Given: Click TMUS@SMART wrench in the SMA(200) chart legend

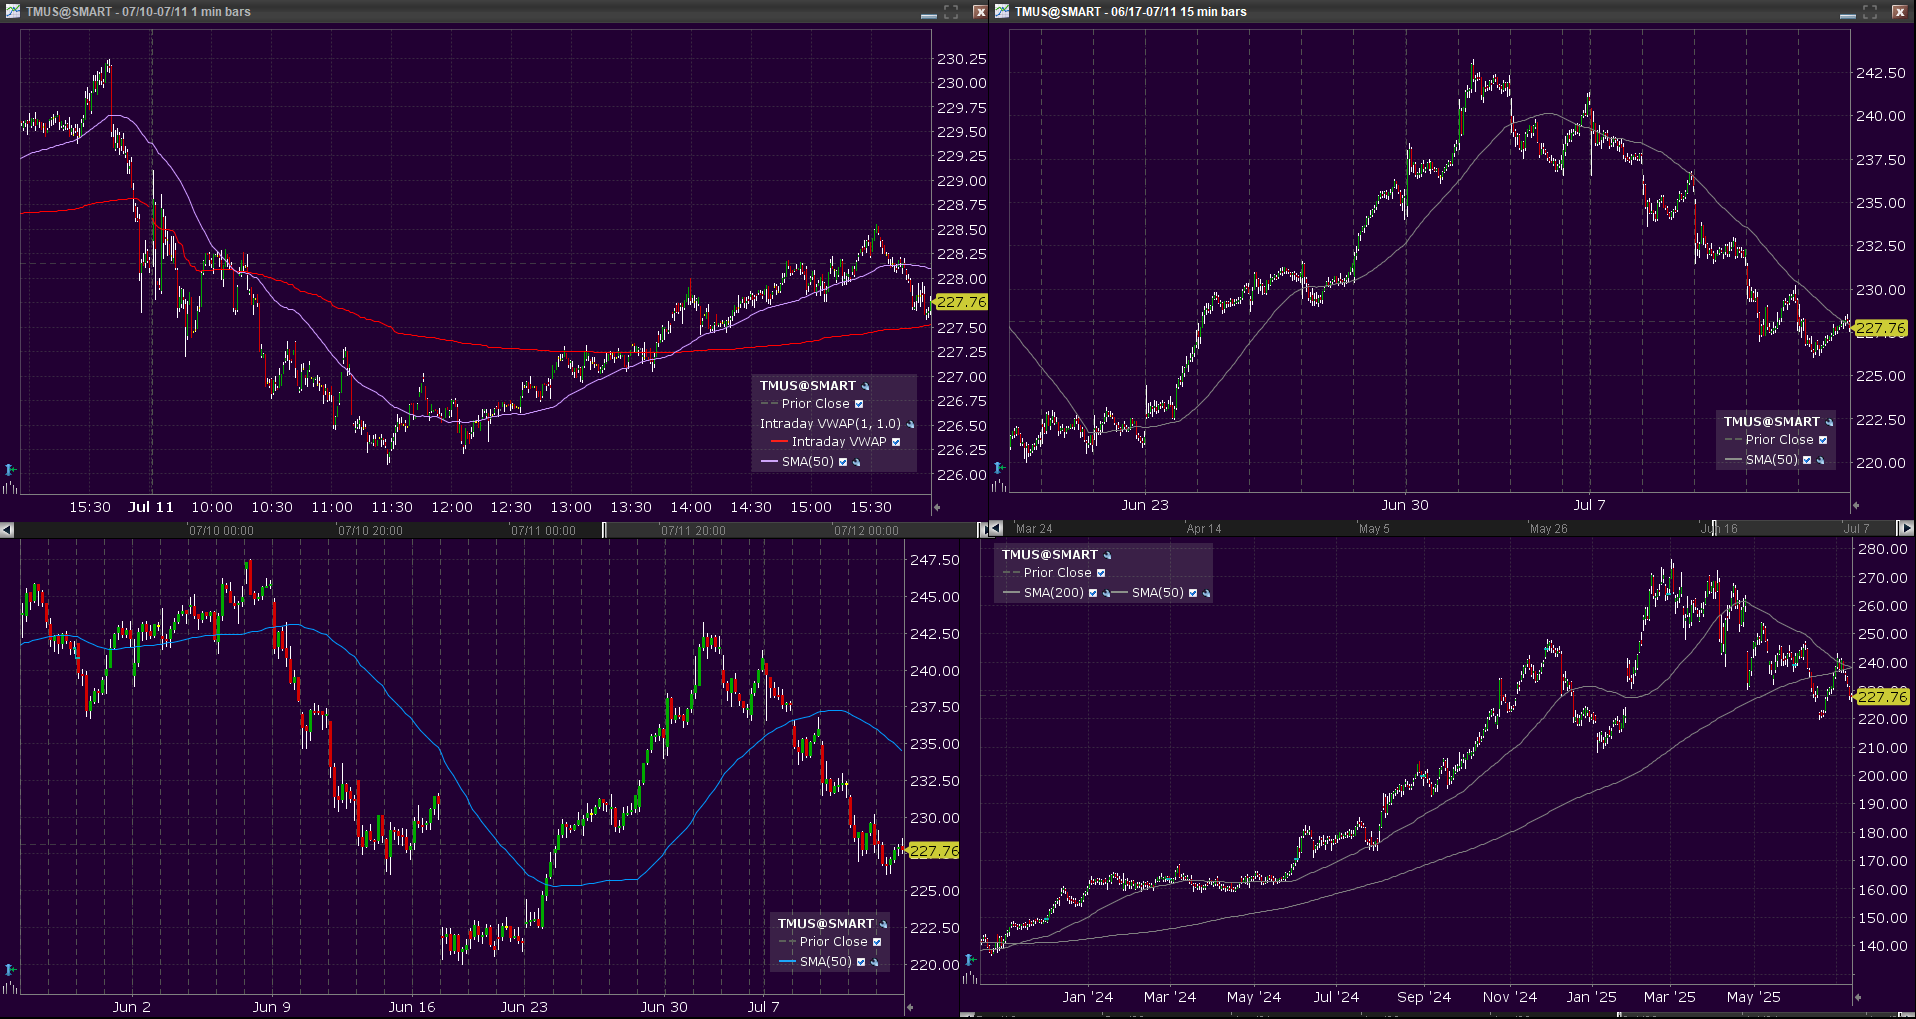Looking at the screenshot, I should coord(1108,556).
